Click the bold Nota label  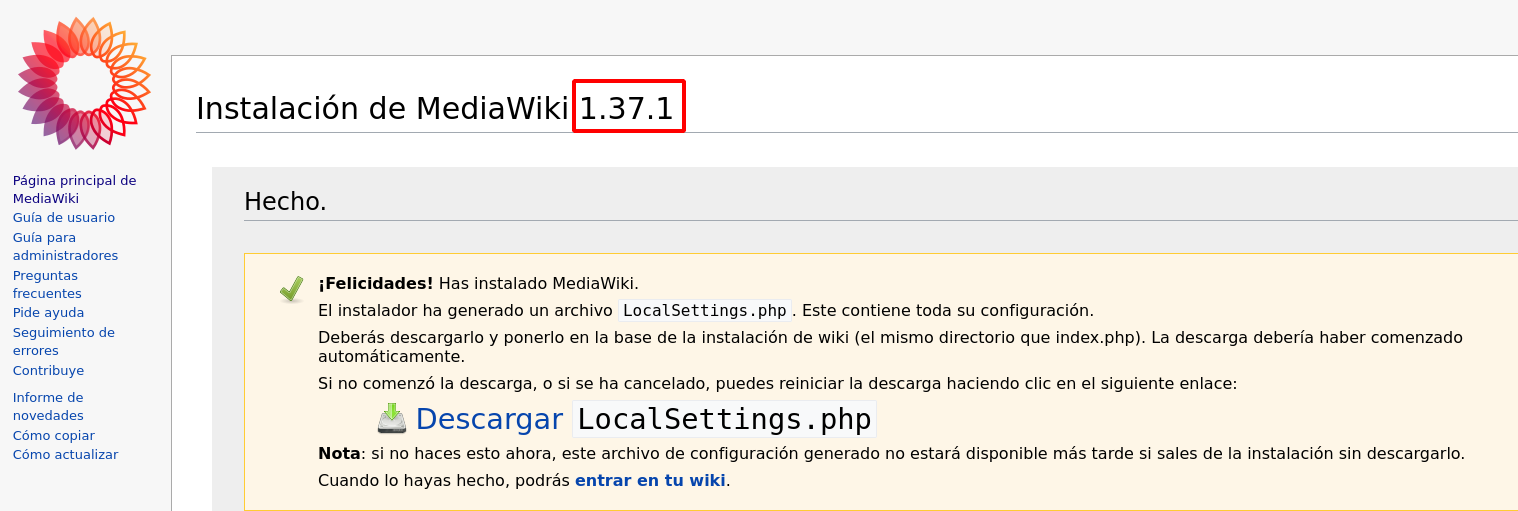[339, 453]
